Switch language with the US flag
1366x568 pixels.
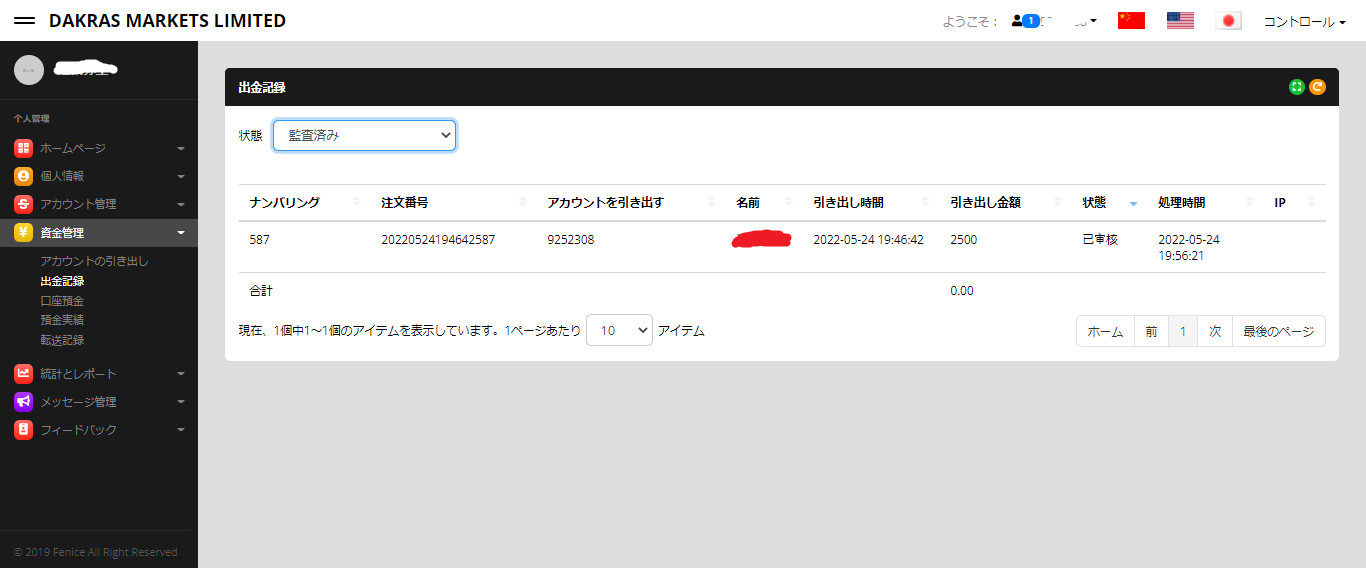[x=1180, y=21]
